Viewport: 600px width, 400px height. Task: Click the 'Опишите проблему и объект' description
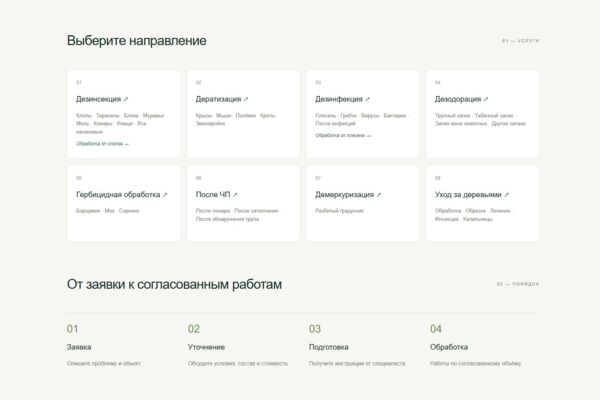click(x=104, y=363)
